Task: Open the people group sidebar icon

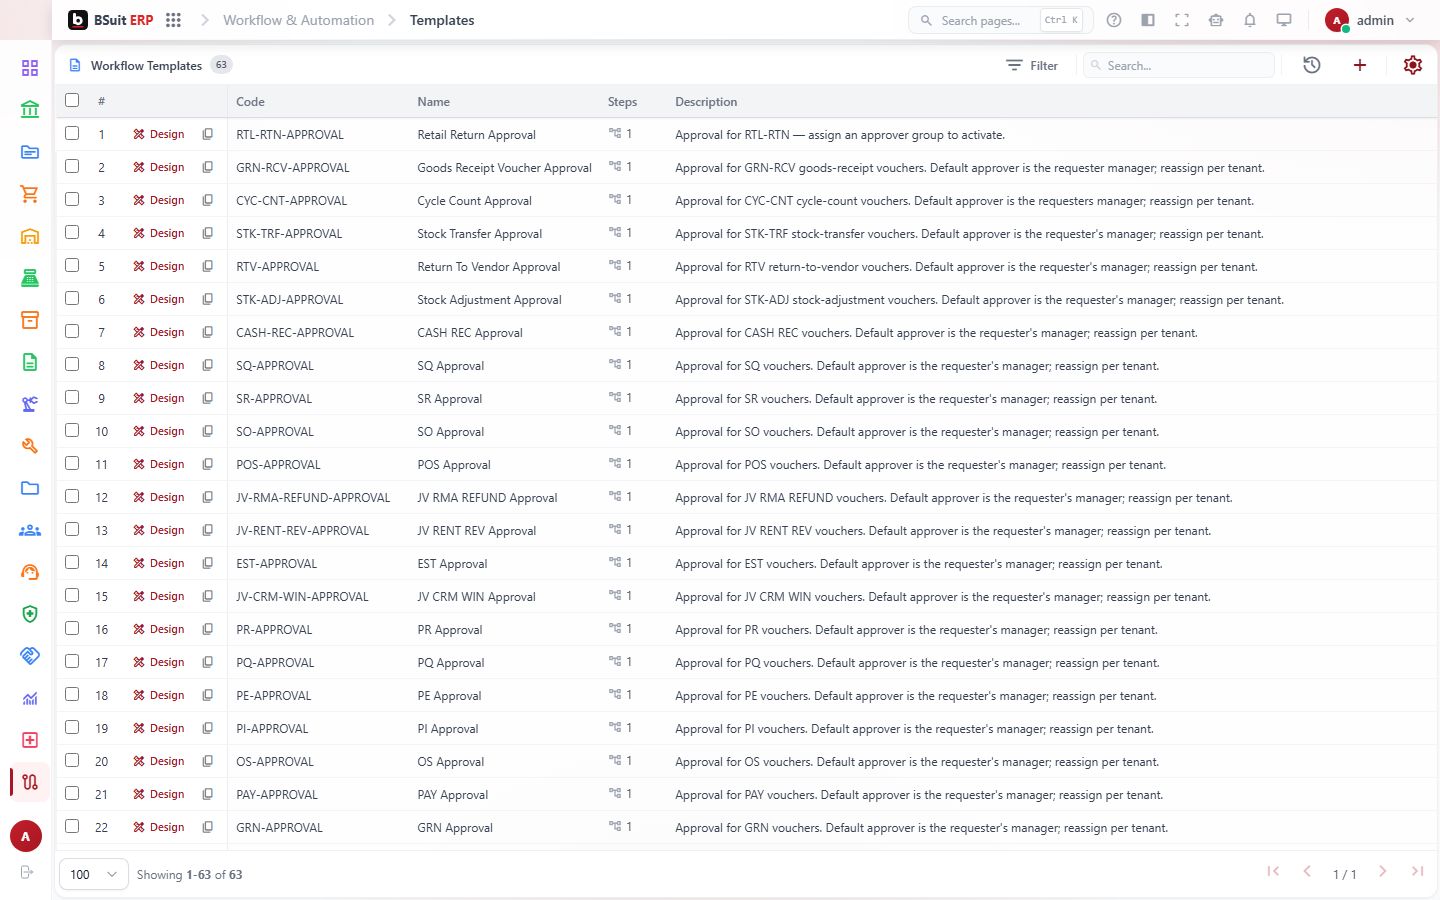Action: point(30,530)
